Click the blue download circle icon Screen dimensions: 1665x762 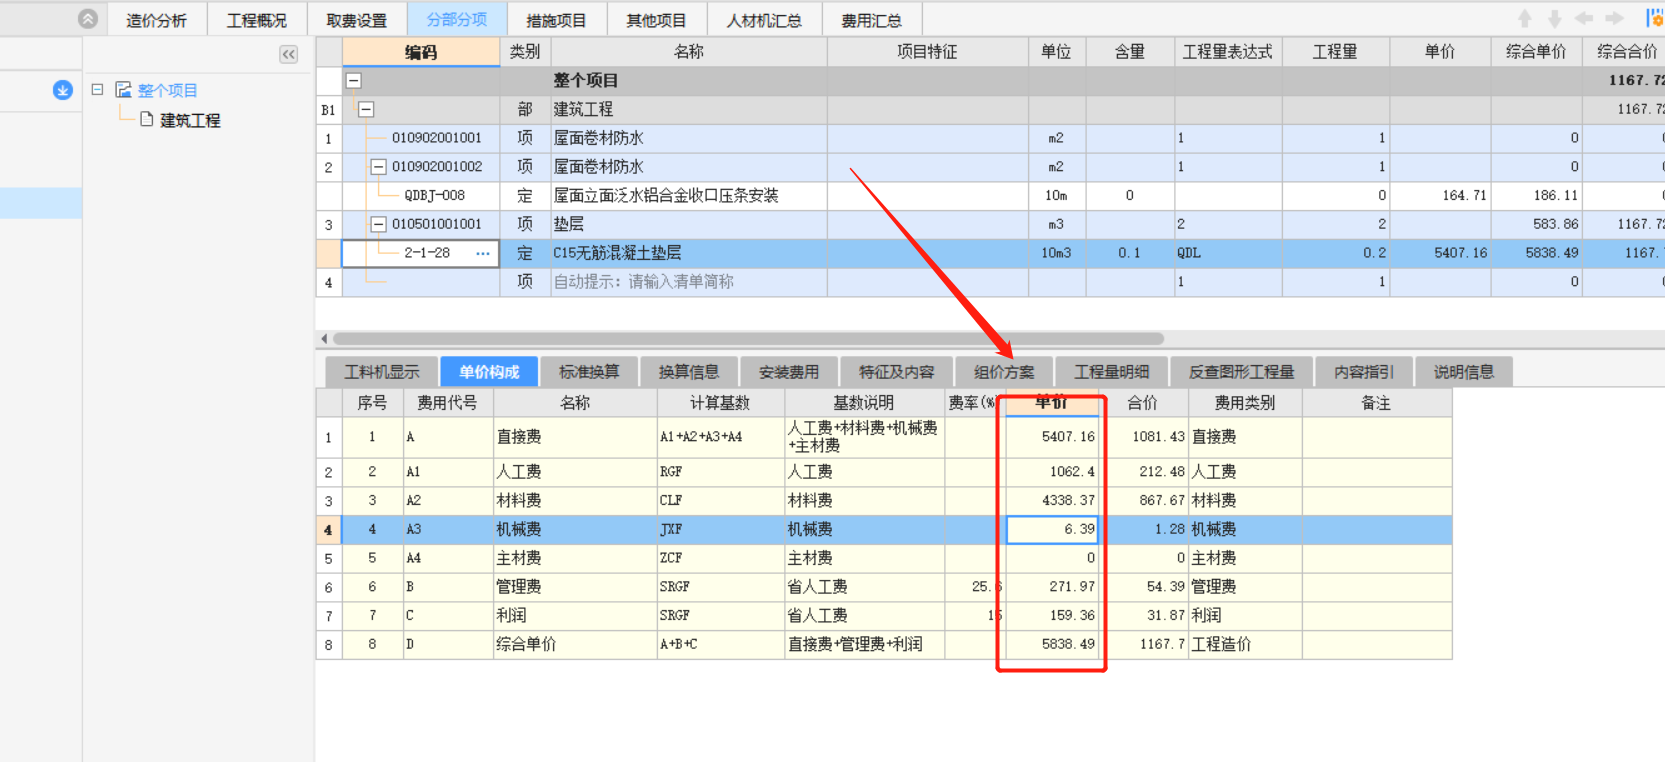63,90
